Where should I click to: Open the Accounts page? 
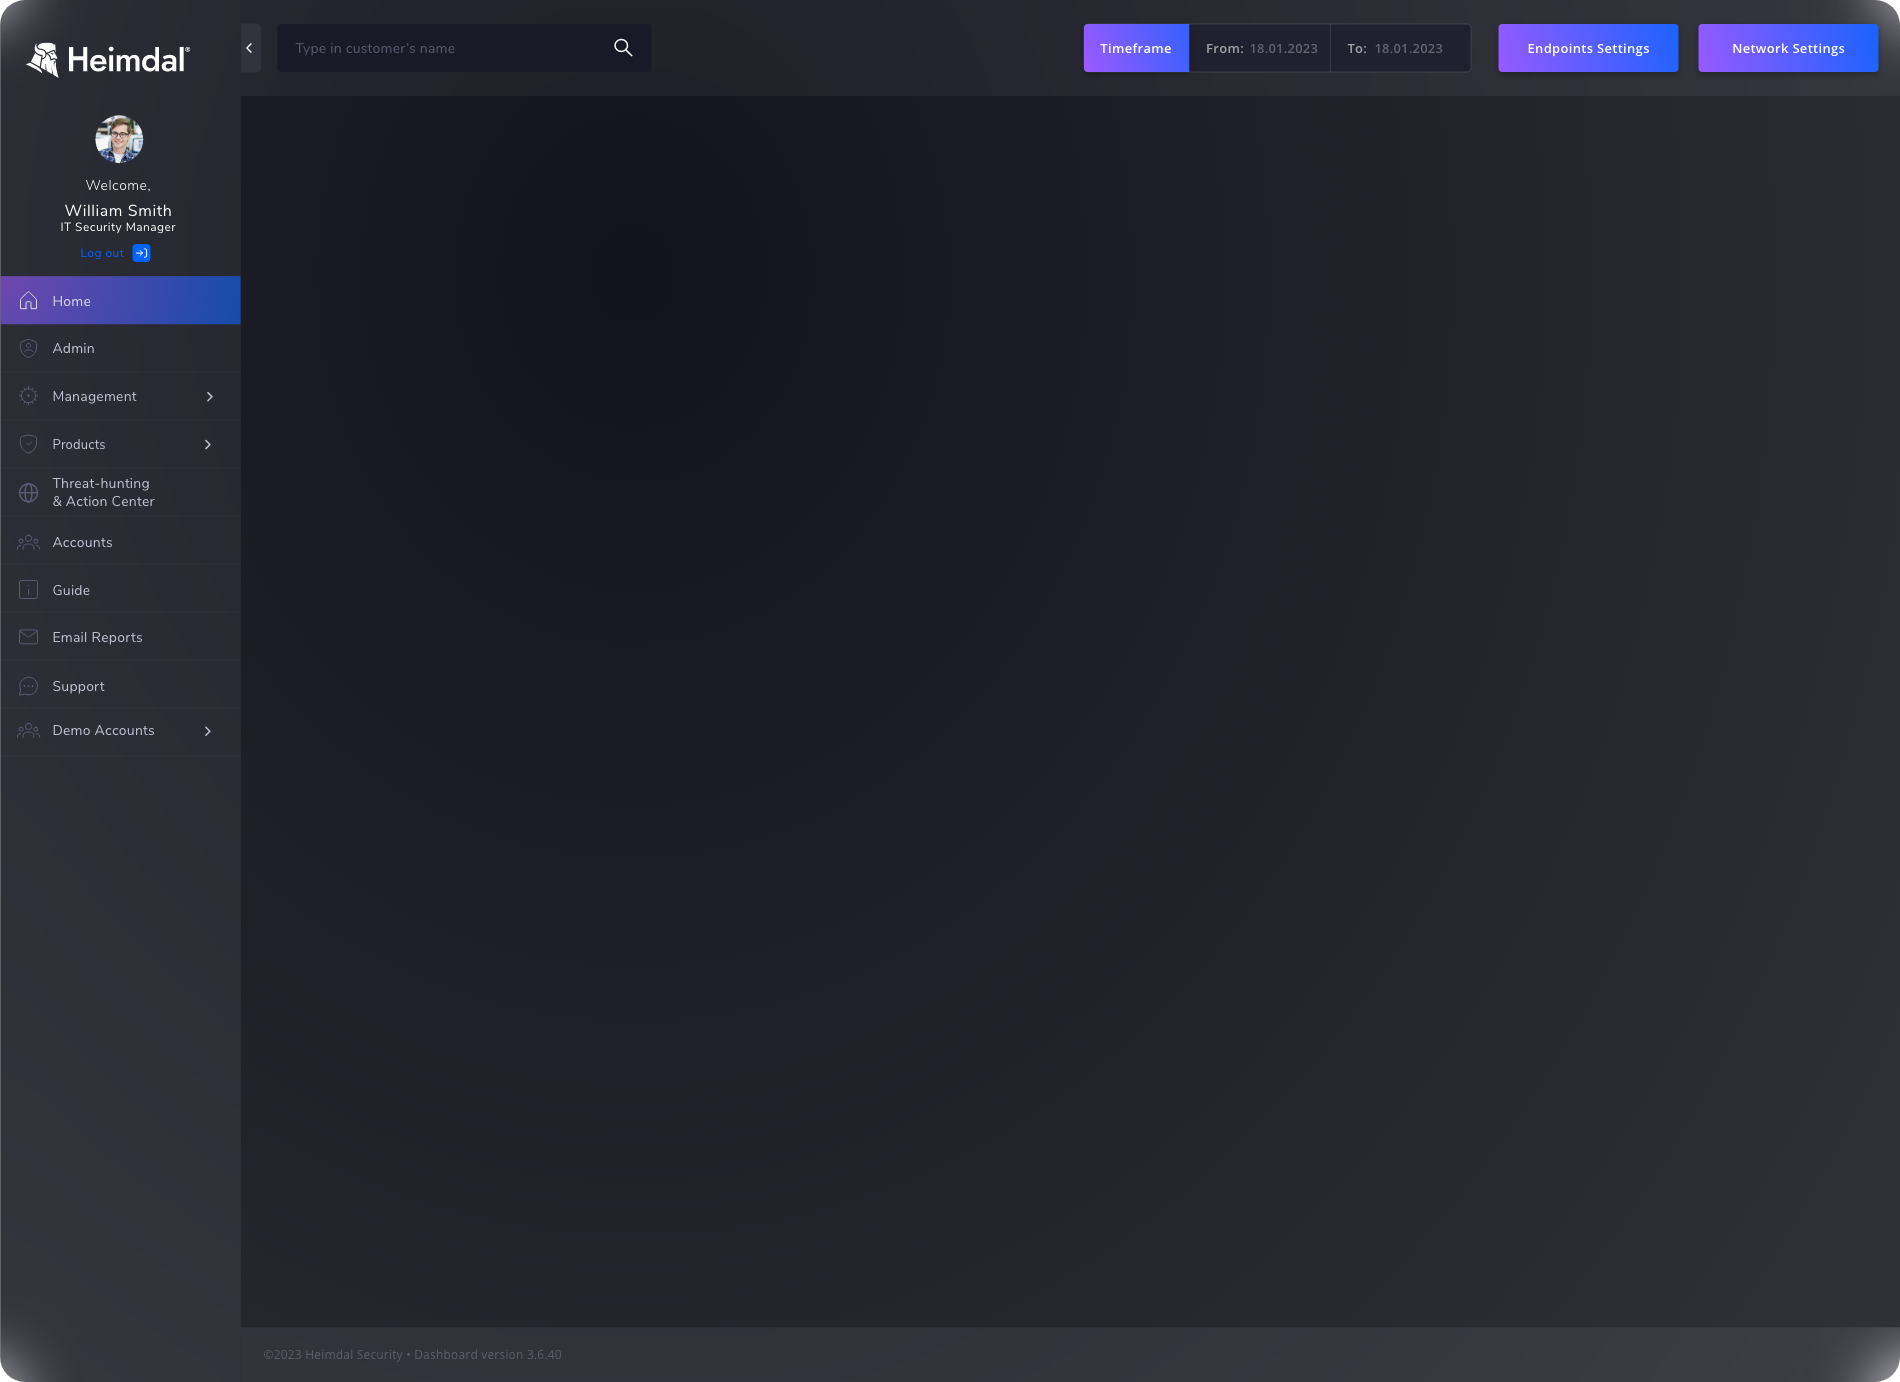(x=120, y=541)
